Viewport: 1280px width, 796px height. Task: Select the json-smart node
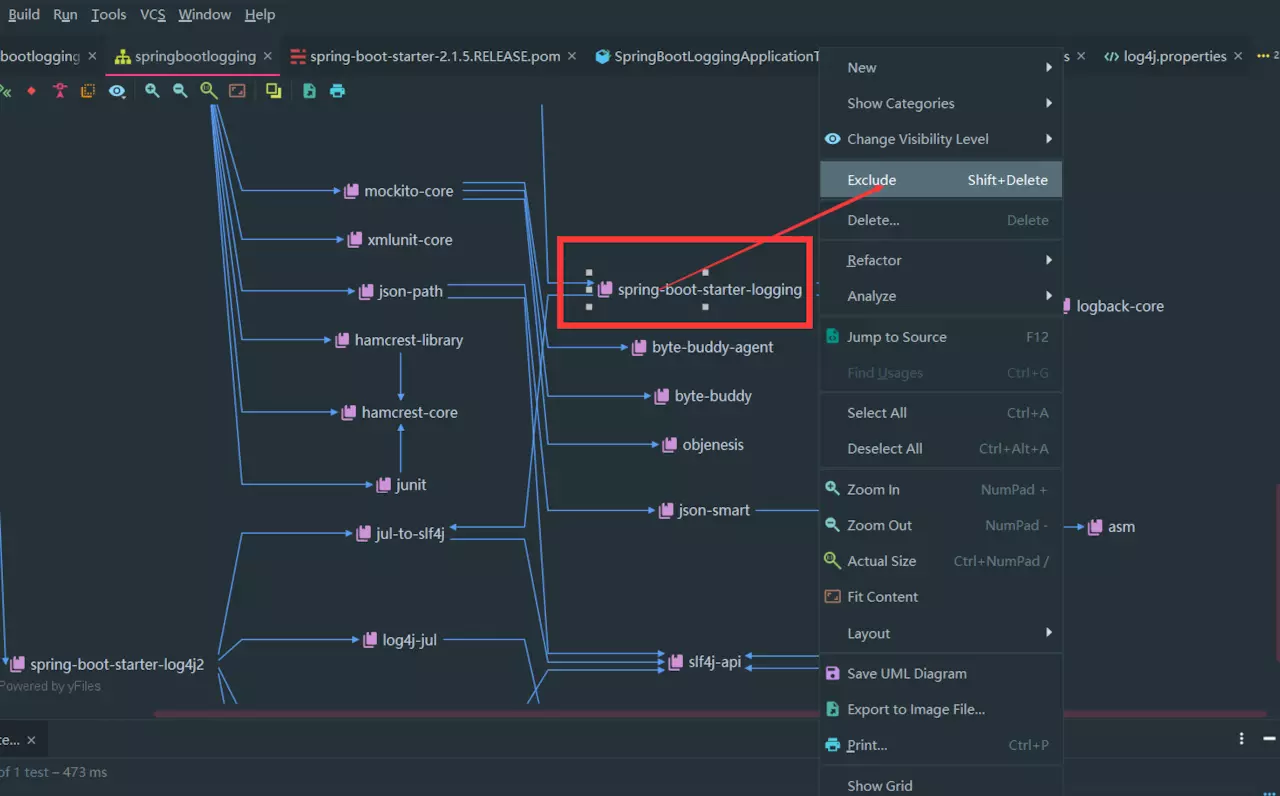tap(704, 510)
